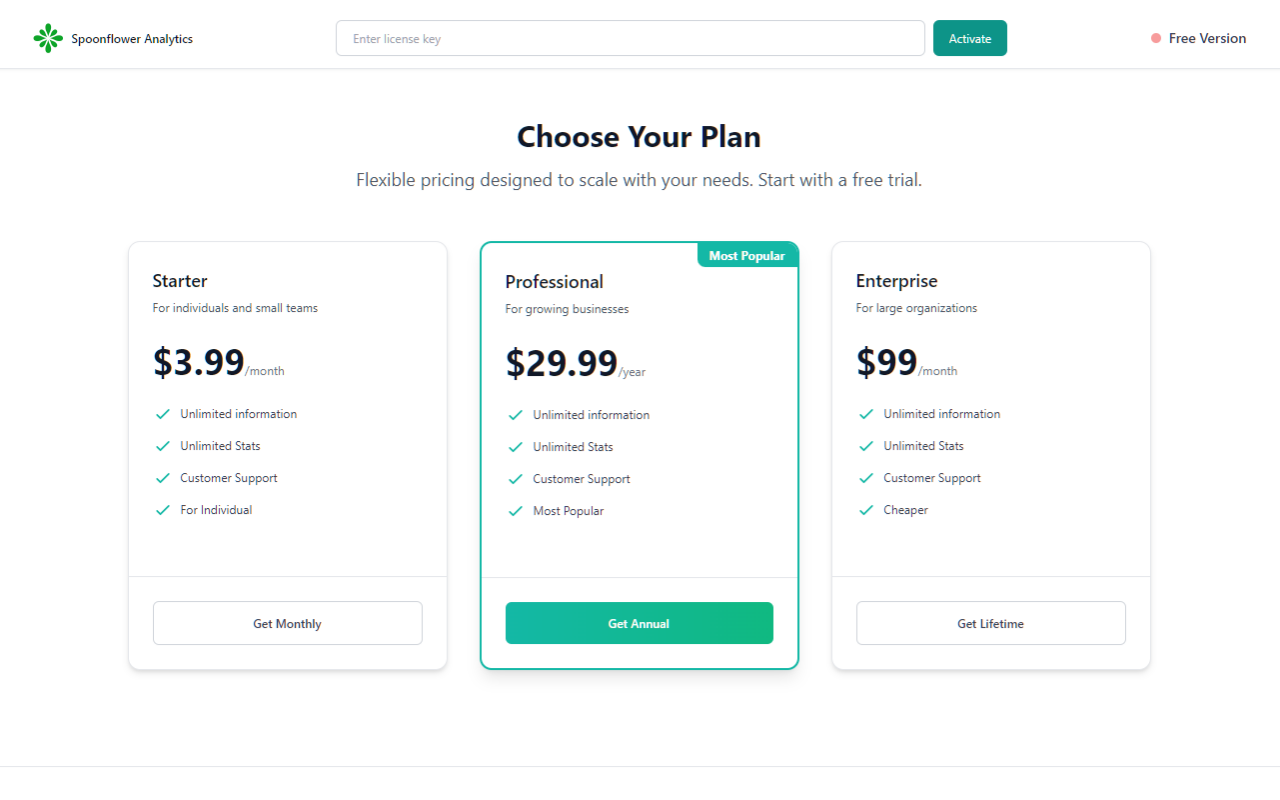Click the green Spoonflower flower logo
The image size is (1280, 800).
48,38
